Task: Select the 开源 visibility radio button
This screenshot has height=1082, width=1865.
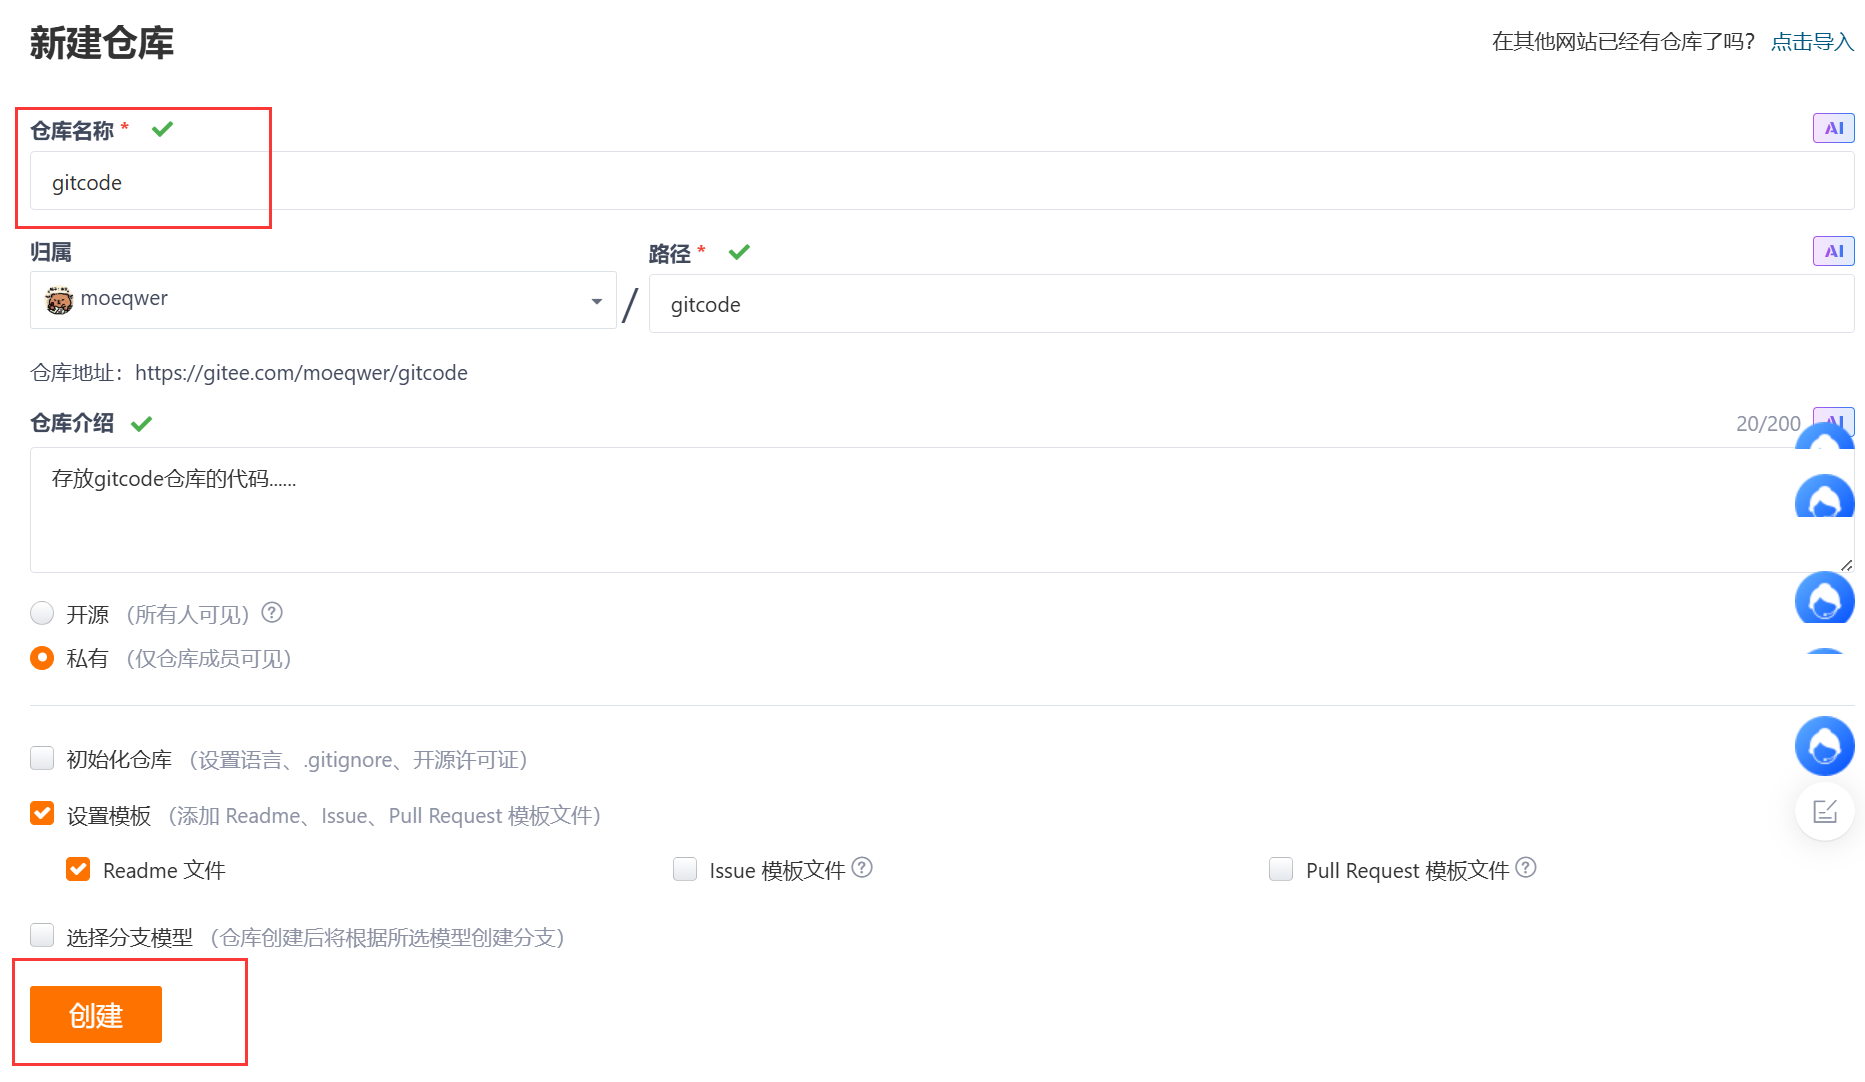Action: (42, 613)
